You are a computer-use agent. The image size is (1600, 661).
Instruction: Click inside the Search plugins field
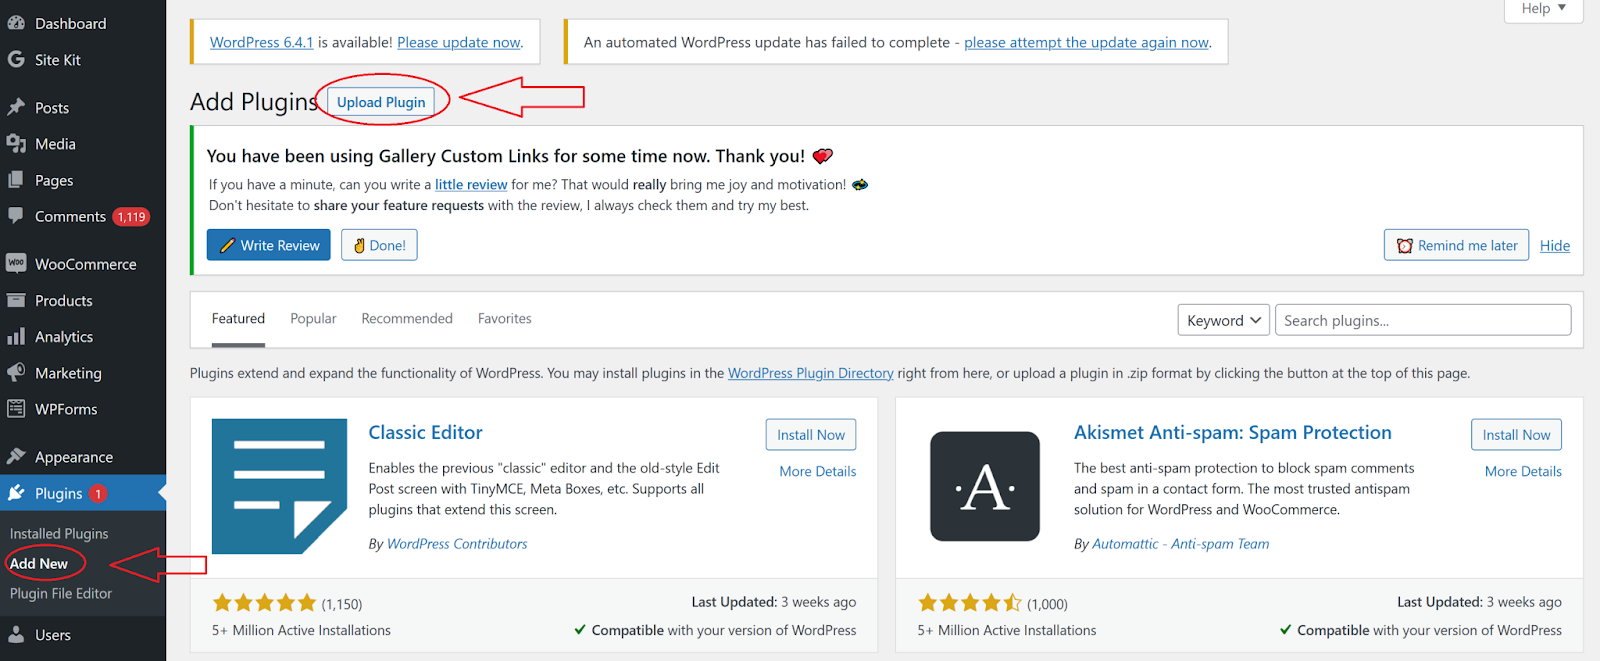point(1422,321)
